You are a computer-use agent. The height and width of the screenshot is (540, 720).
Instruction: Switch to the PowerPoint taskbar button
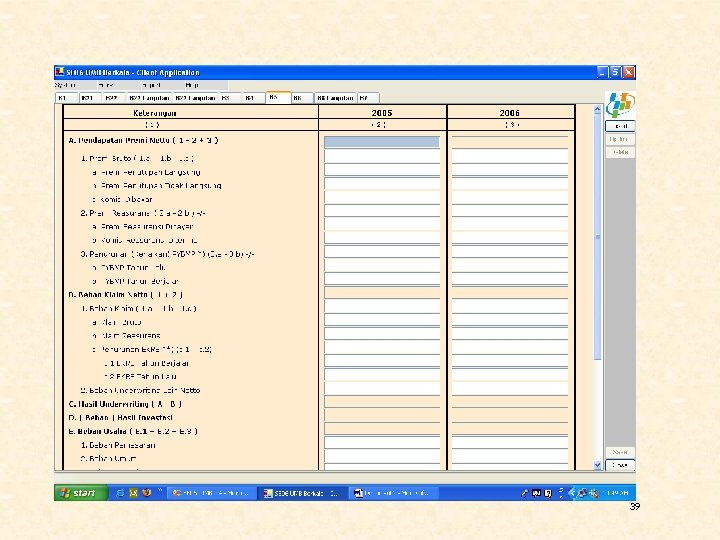(210, 493)
